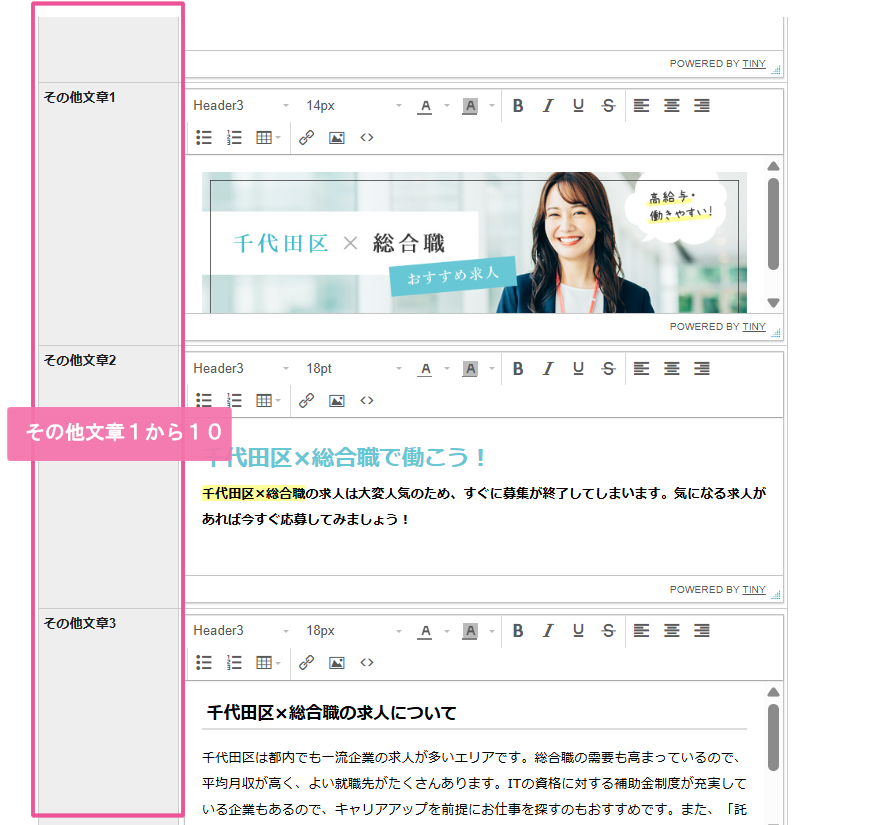Open Header3 format dropdown in その他文章2
This screenshot has width=880, height=825.
point(241,369)
